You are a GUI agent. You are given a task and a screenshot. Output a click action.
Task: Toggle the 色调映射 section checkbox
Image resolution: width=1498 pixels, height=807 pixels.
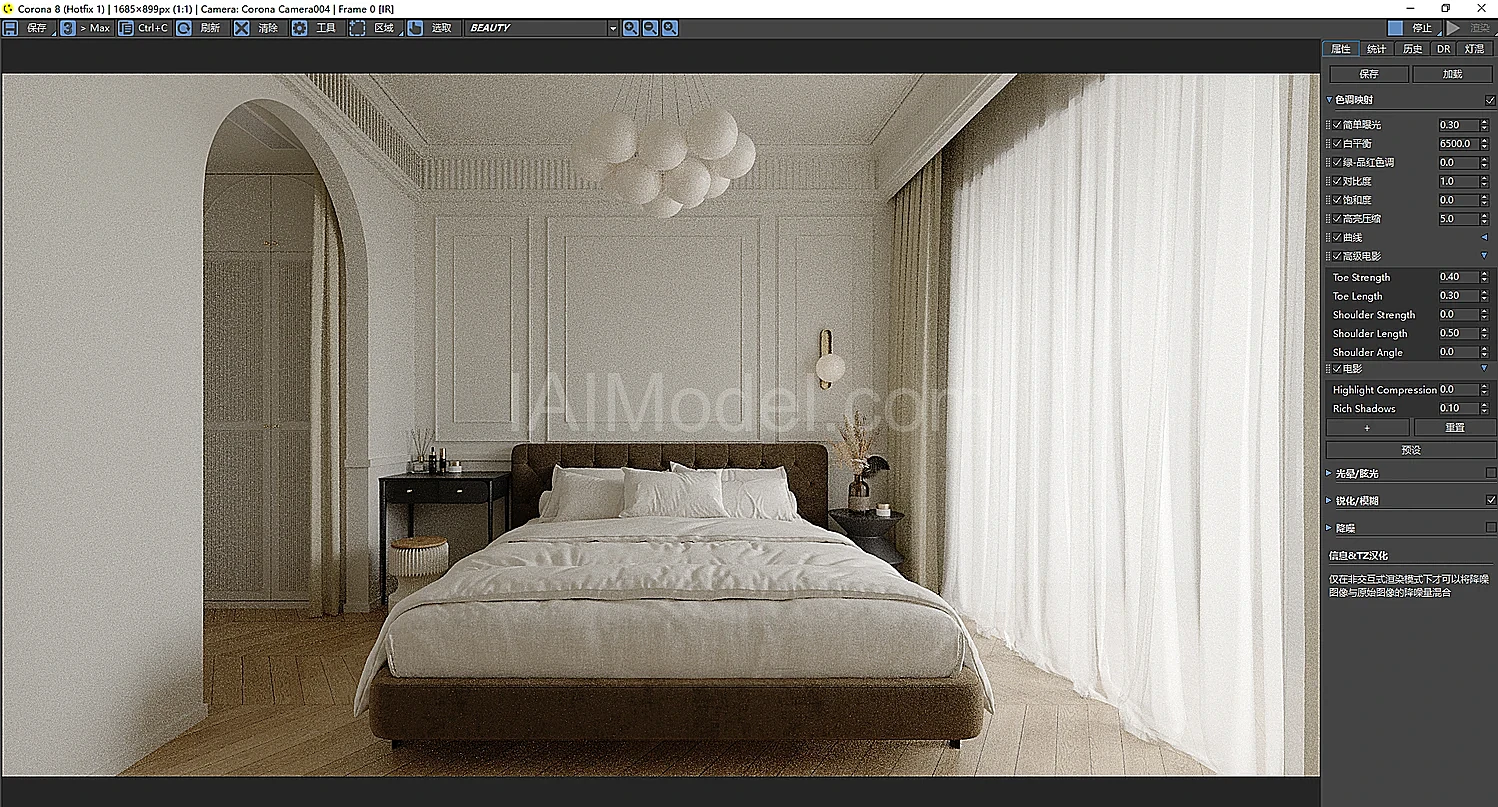click(x=1491, y=100)
